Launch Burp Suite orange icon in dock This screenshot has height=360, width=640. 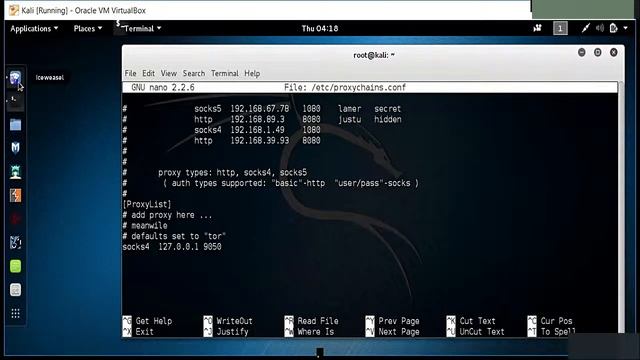16,196
